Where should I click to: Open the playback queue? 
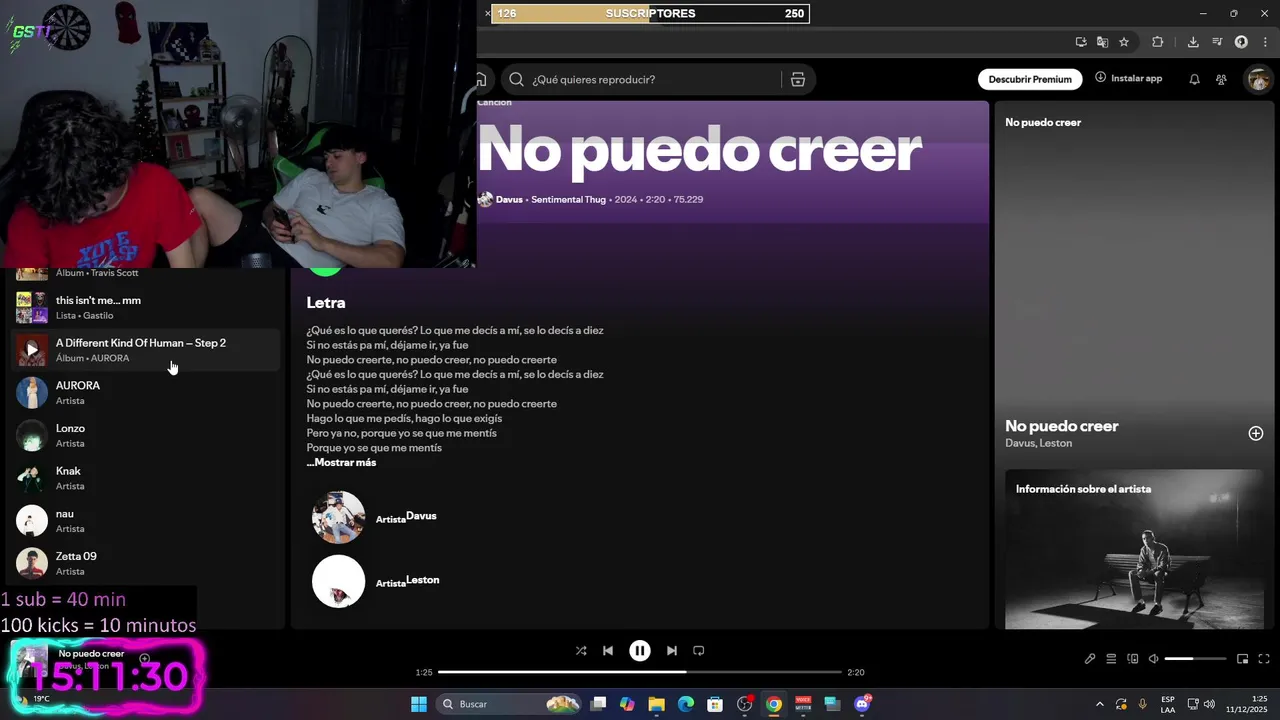coord(1111,659)
